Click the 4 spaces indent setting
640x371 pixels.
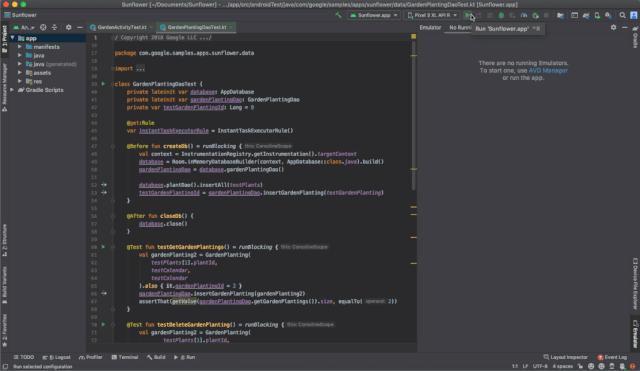[x=562, y=367]
